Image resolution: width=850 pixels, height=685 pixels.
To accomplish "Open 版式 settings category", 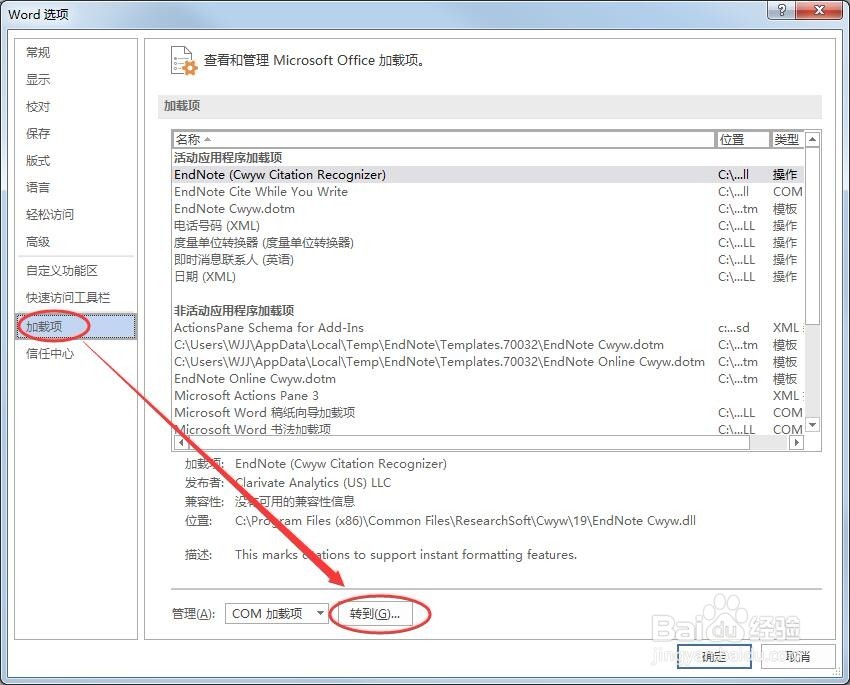I will 38,160.
